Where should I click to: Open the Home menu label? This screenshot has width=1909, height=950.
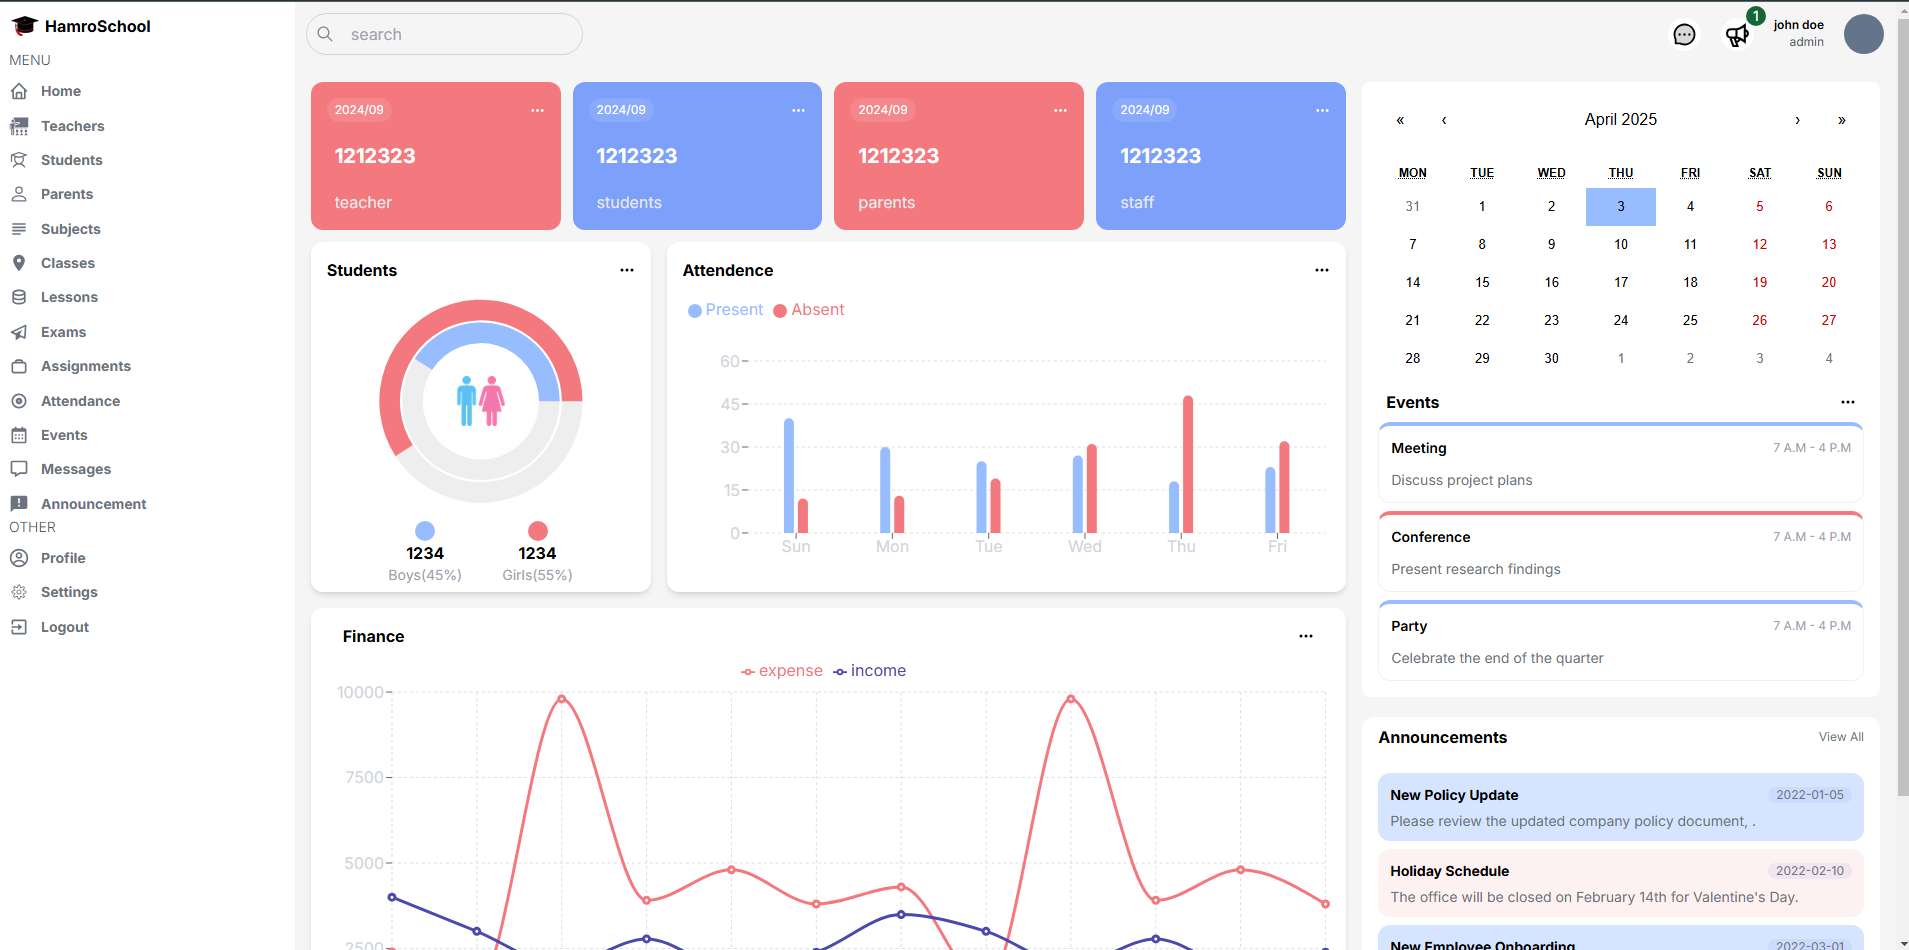tap(61, 91)
